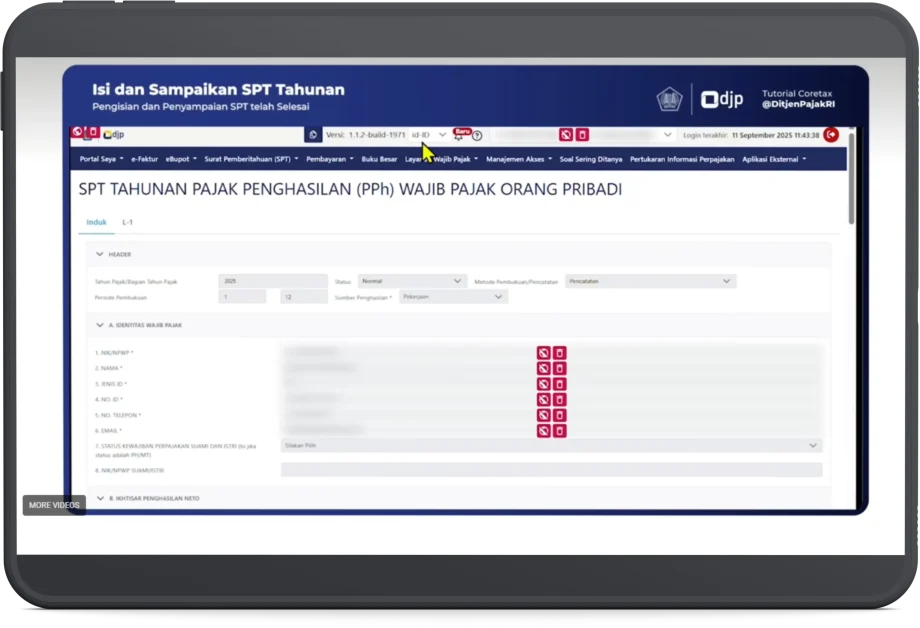Open the Surat Pemberitahuan (SPT) menu
This screenshot has width=920, height=628.
(x=250, y=159)
